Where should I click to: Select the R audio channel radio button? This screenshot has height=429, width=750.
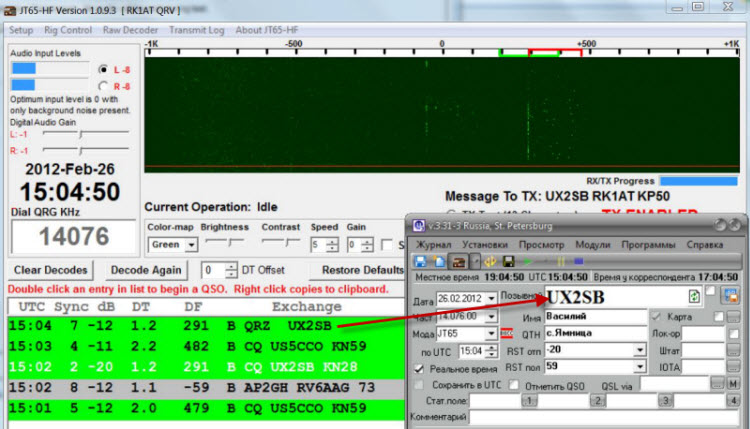103,87
